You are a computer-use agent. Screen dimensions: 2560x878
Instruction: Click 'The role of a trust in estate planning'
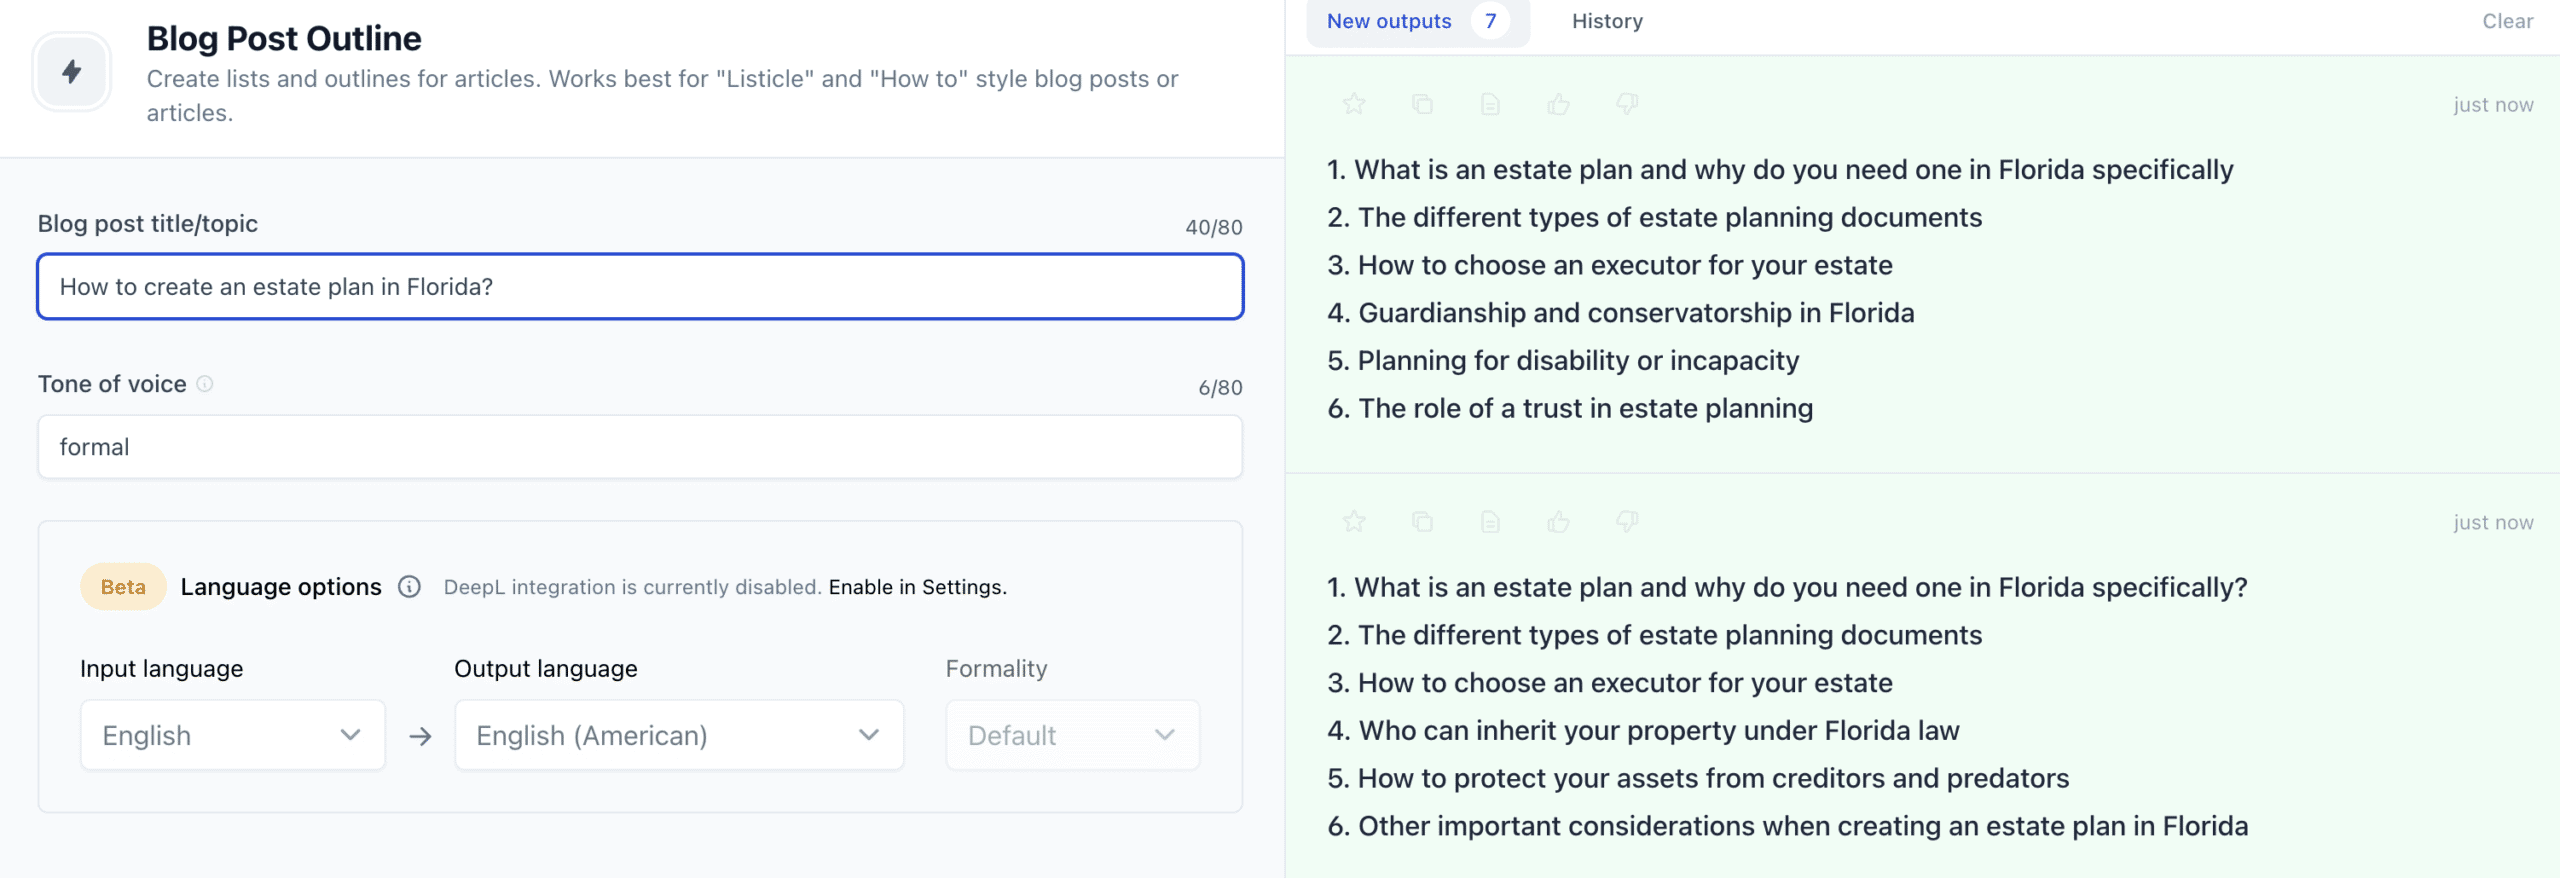pos(1570,409)
